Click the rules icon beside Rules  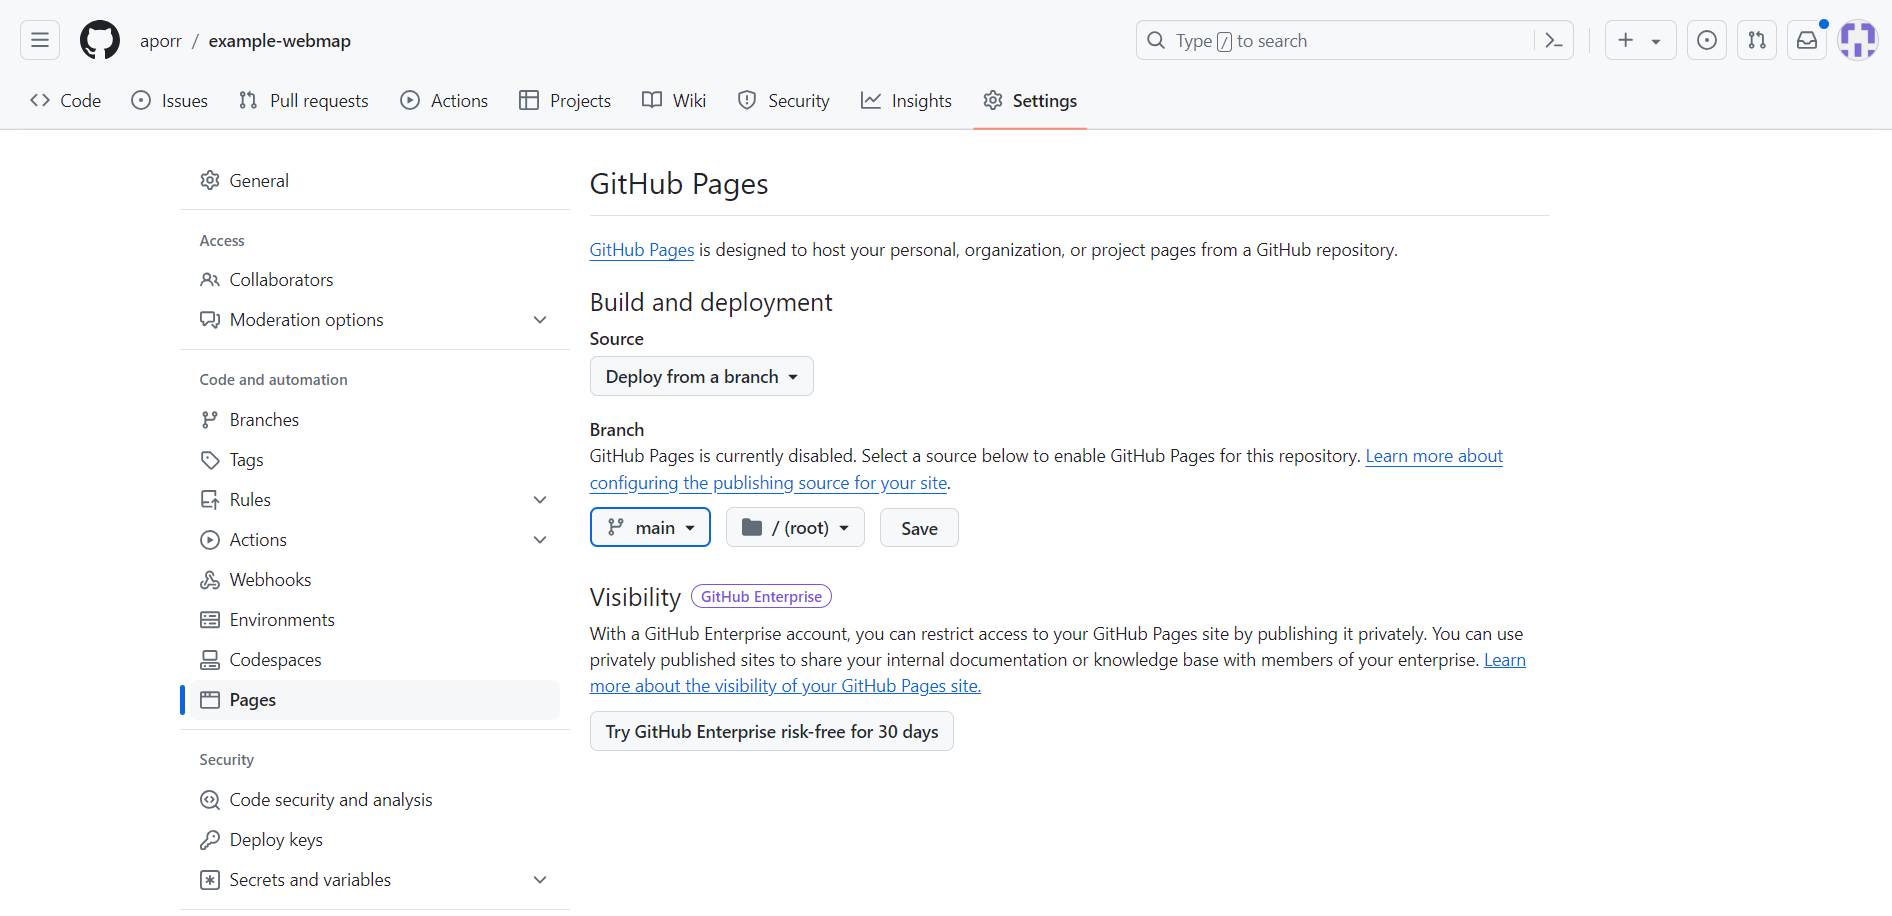click(210, 500)
